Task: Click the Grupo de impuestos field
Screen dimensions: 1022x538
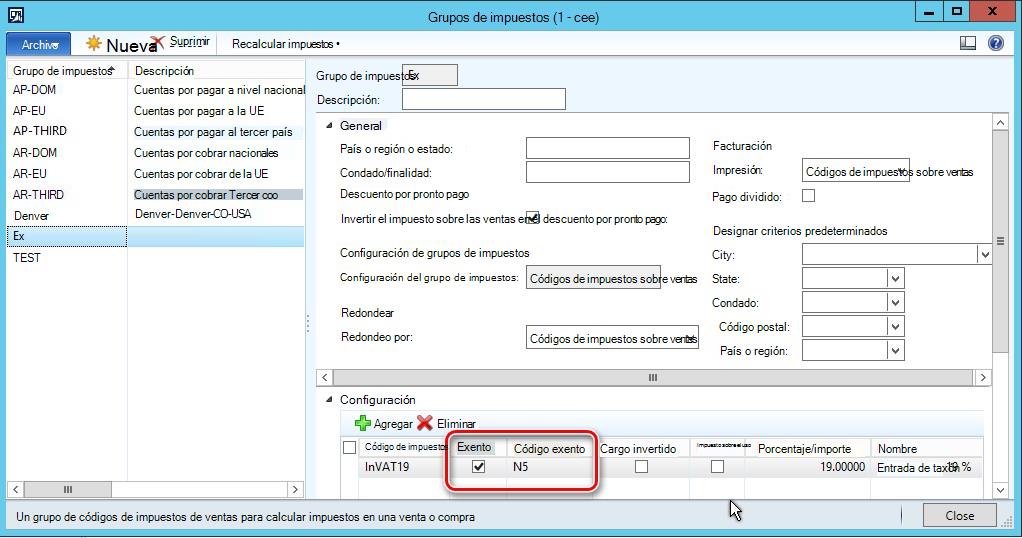Action: pos(430,75)
